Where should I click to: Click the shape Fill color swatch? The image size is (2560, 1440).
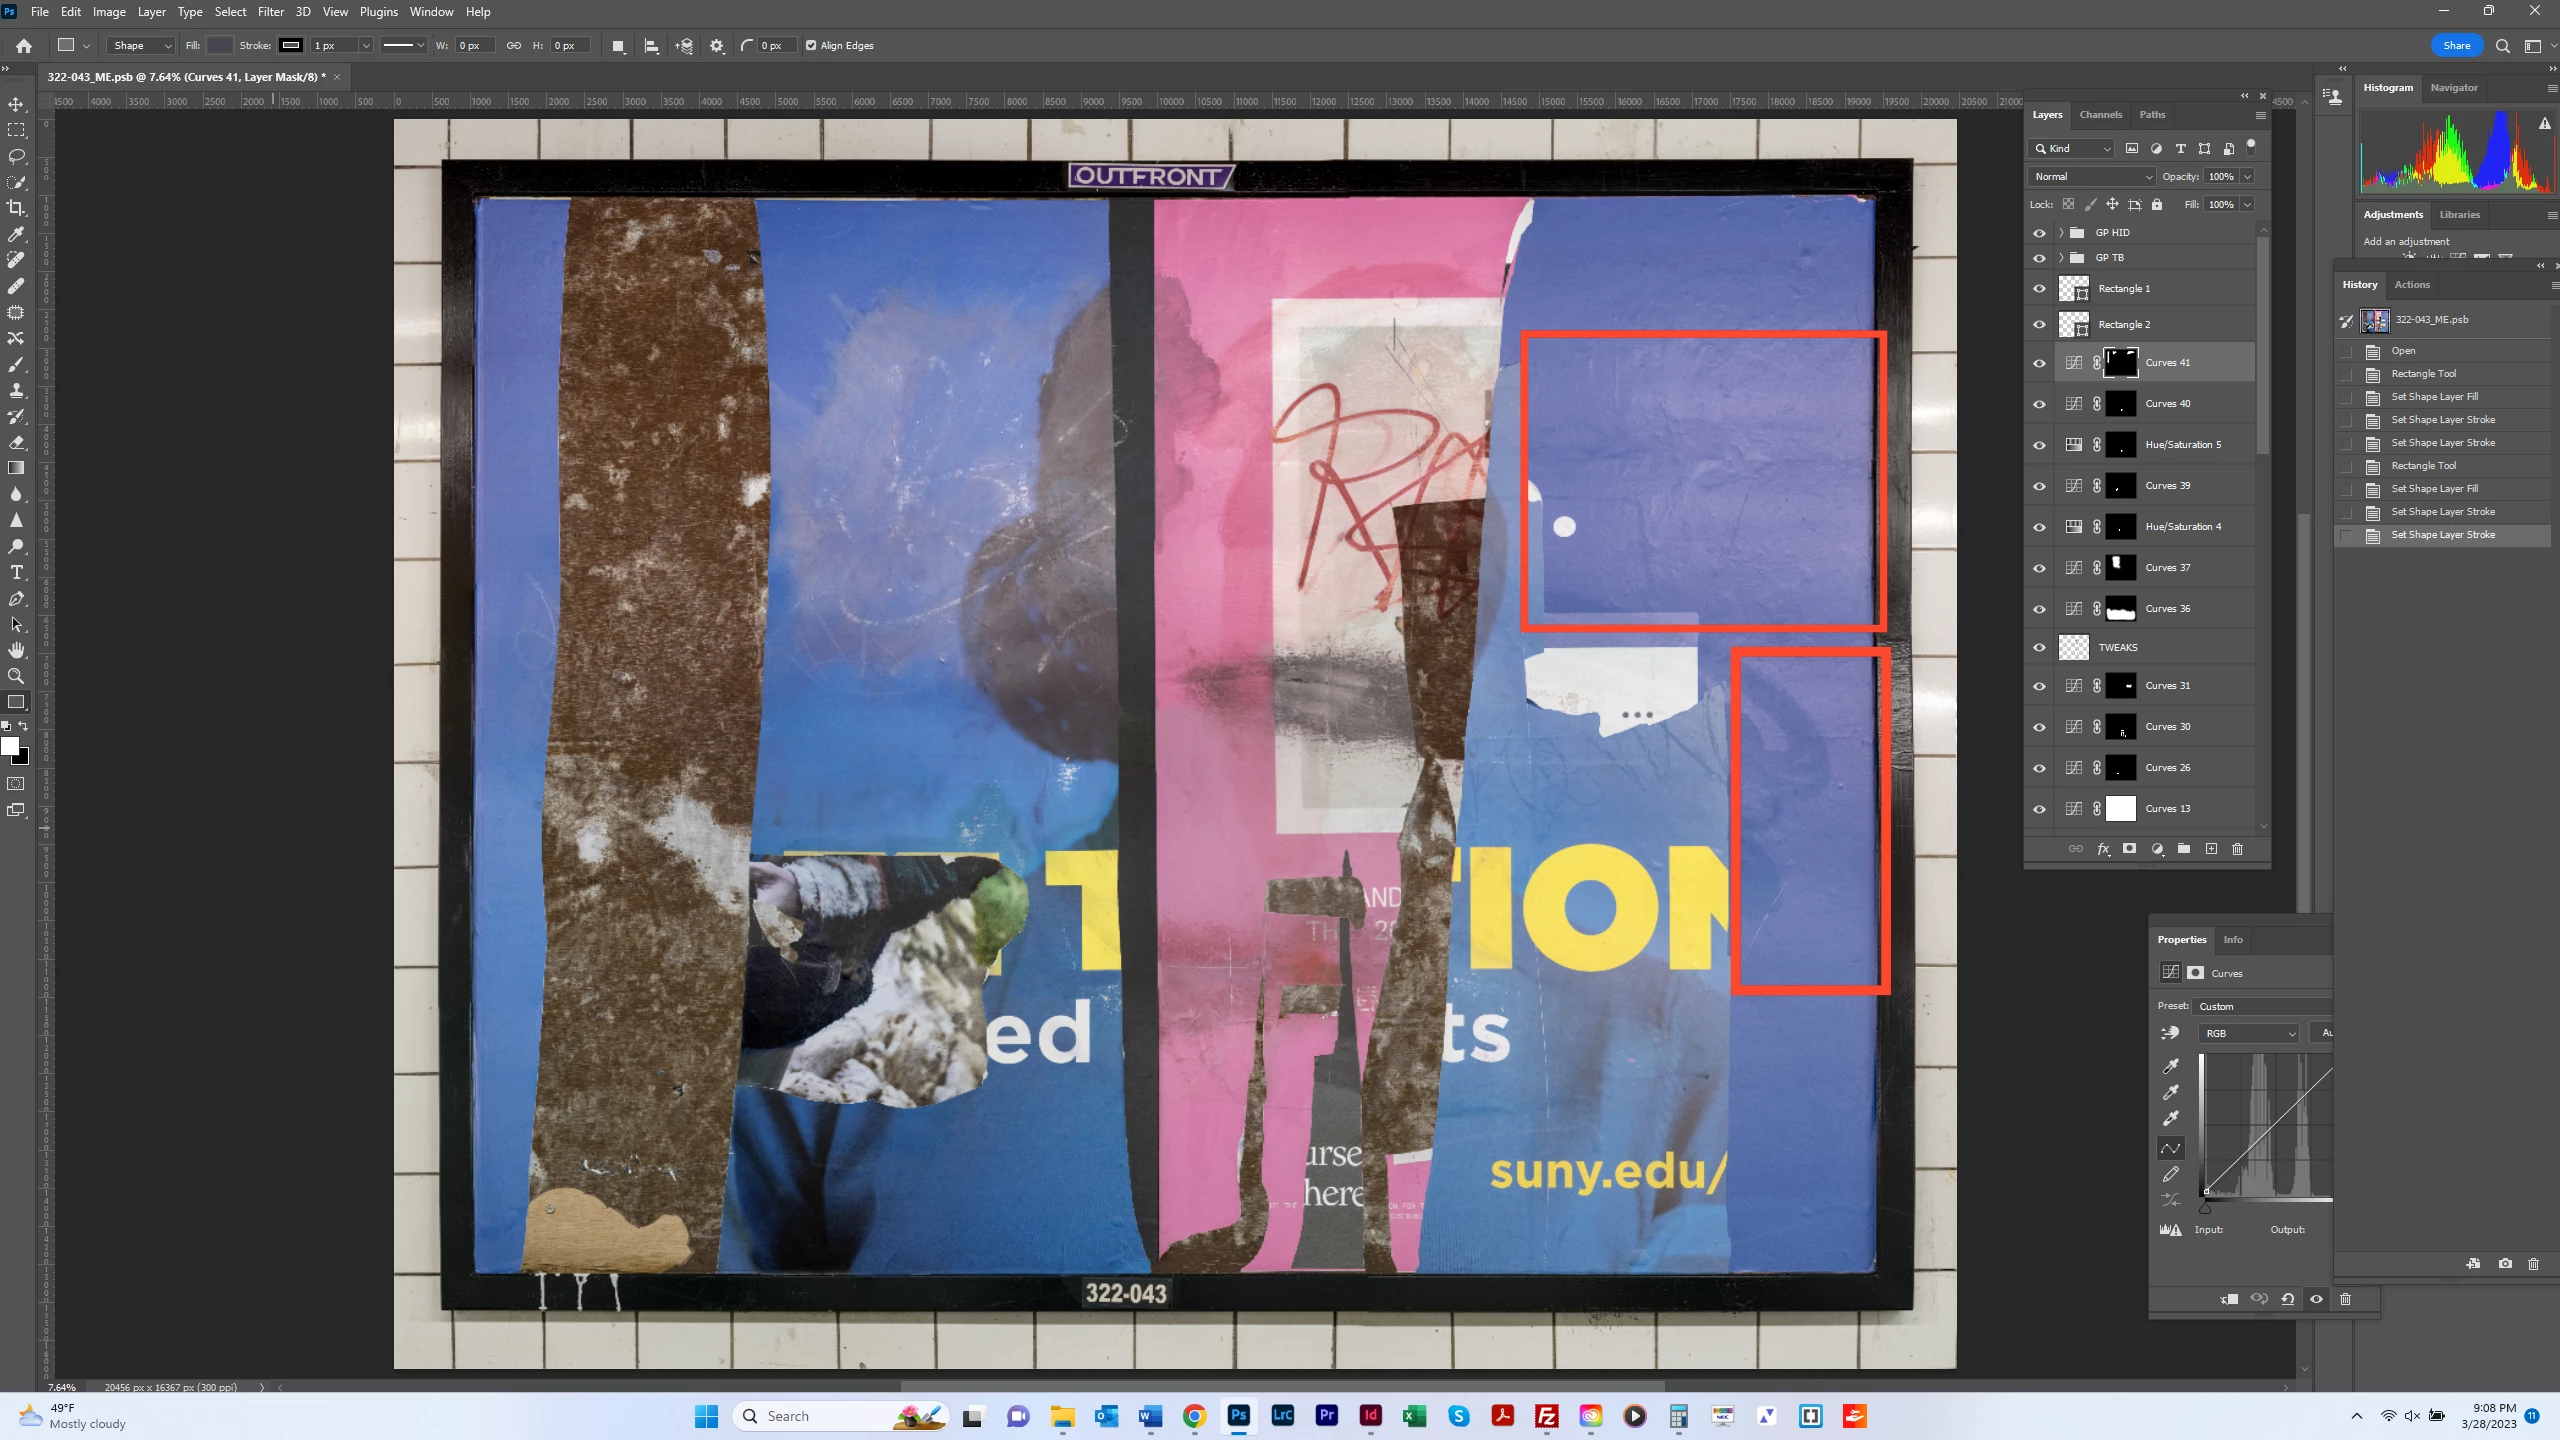220,45
